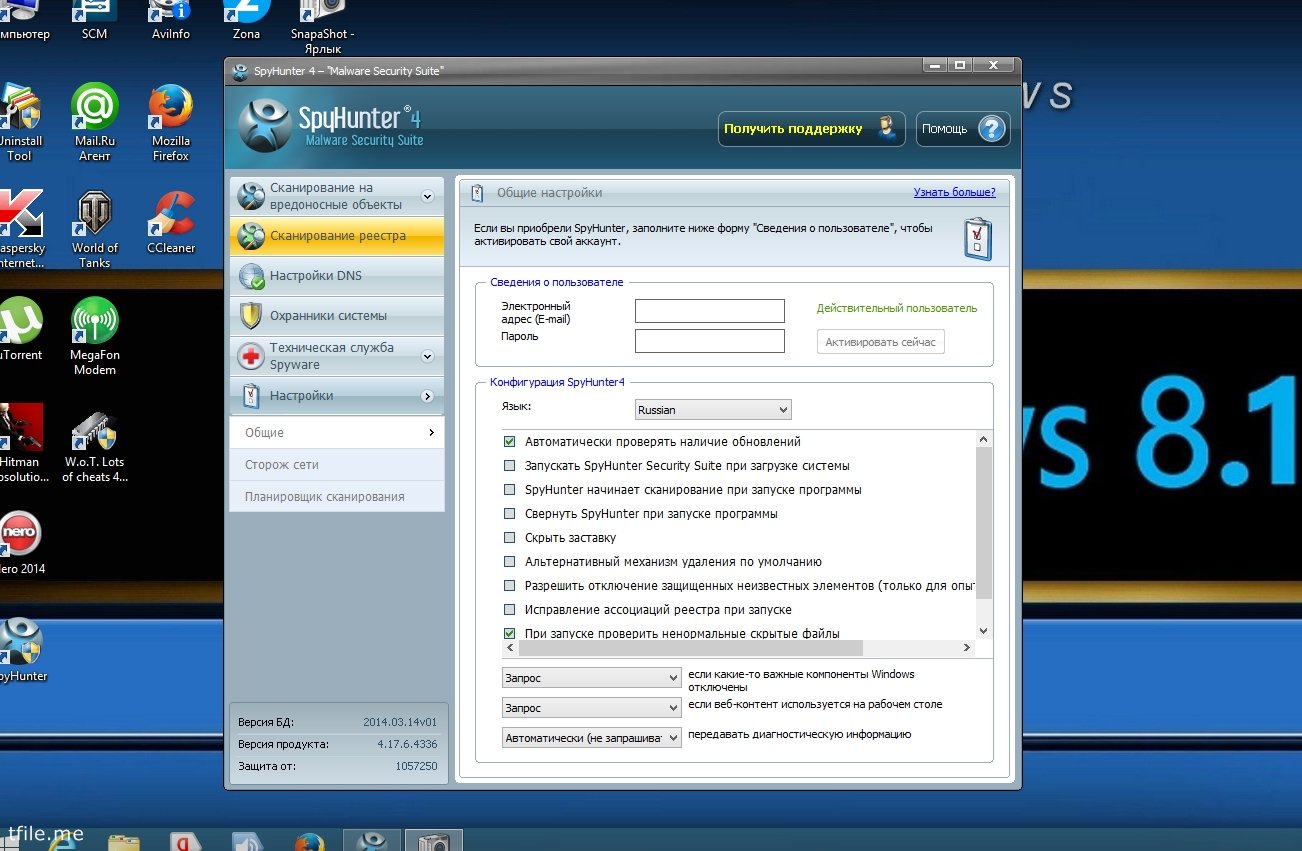The width and height of the screenshot is (1302, 851).
Task: Check 'Свернуть SpyHunter при запуске программы'
Action: pos(510,514)
